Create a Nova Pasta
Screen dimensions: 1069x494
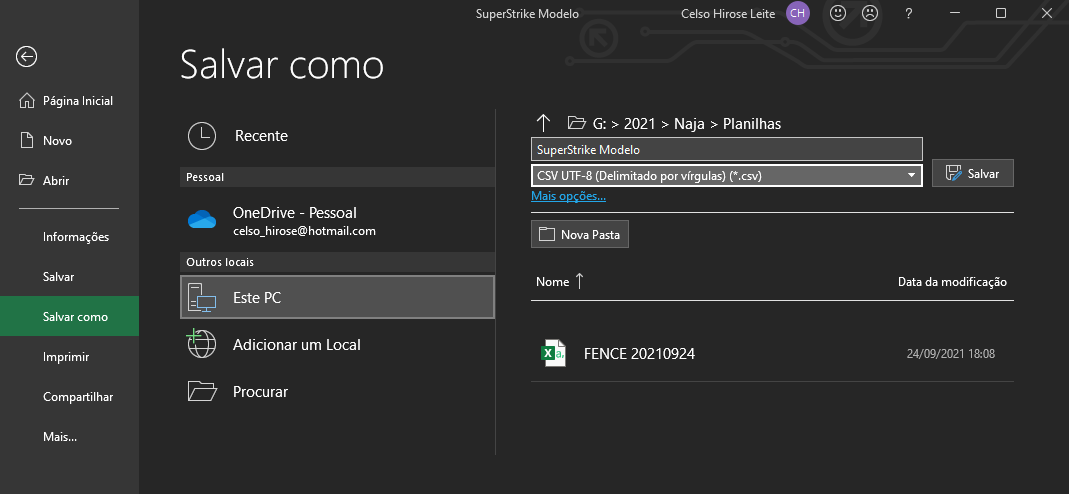[x=580, y=234]
